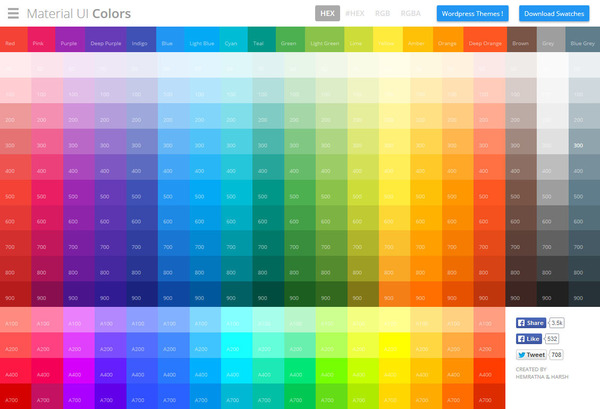The width and height of the screenshot is (600, 409).
Task: Click the Created by Hemratna & Harsh text
Action: (x=542, y=373)
